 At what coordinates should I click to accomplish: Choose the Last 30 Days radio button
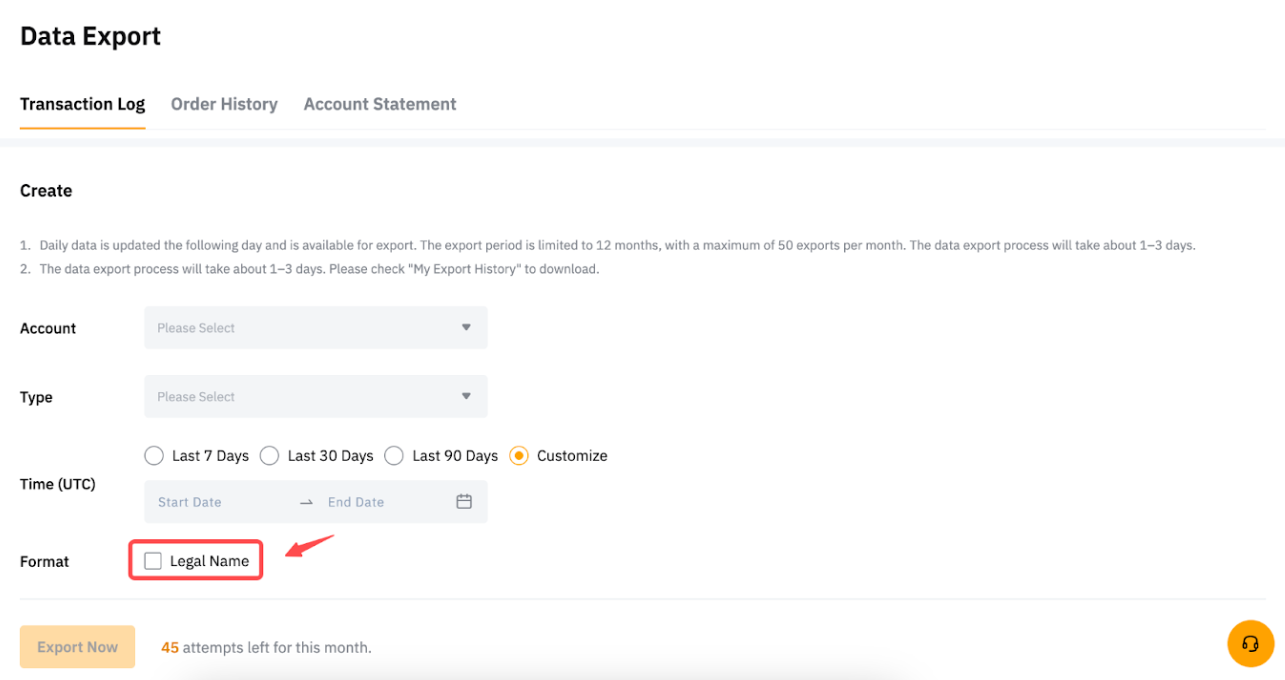[x=269, y=456]
